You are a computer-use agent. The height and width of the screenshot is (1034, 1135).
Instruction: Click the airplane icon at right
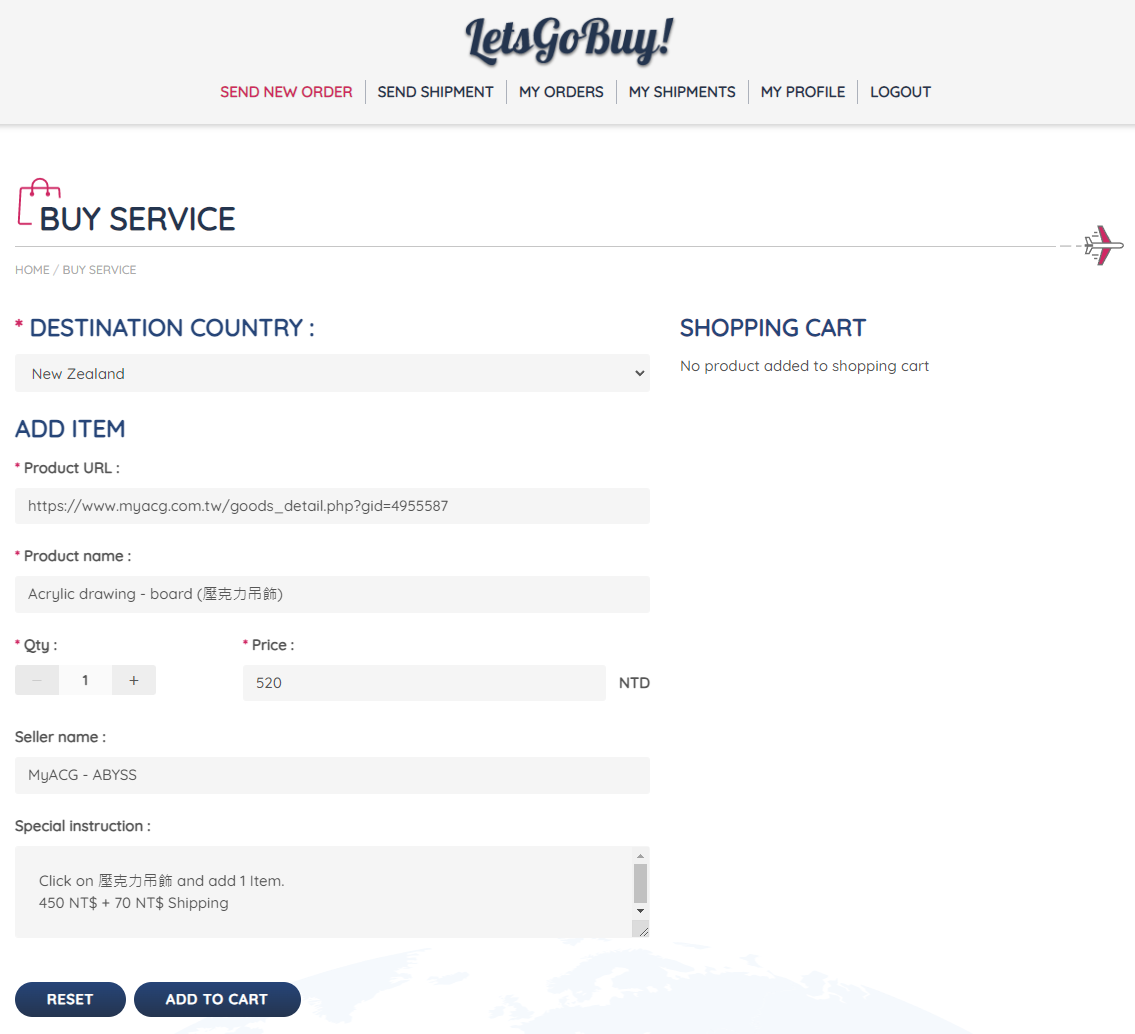1102,245
